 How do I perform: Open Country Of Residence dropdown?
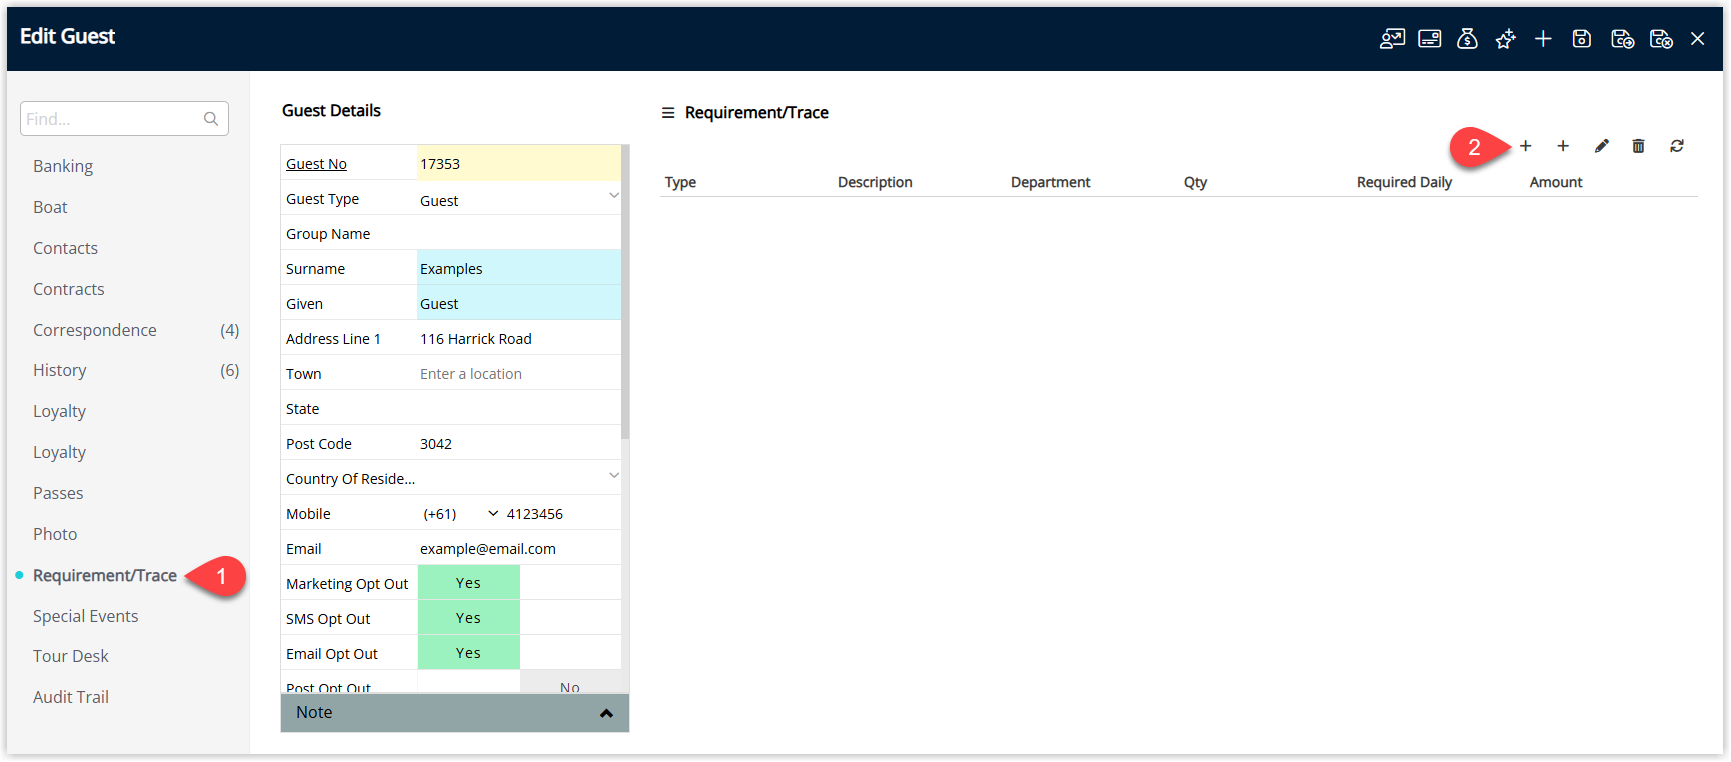click(x=614, y=476)
